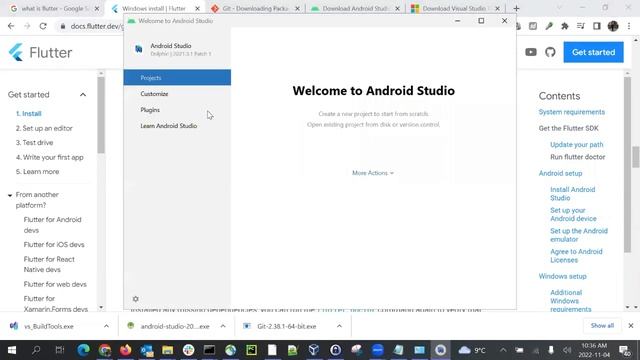Open 'Flutter for web devs' link
Viewport: 640px width, 360px height.
coord(55,284)
